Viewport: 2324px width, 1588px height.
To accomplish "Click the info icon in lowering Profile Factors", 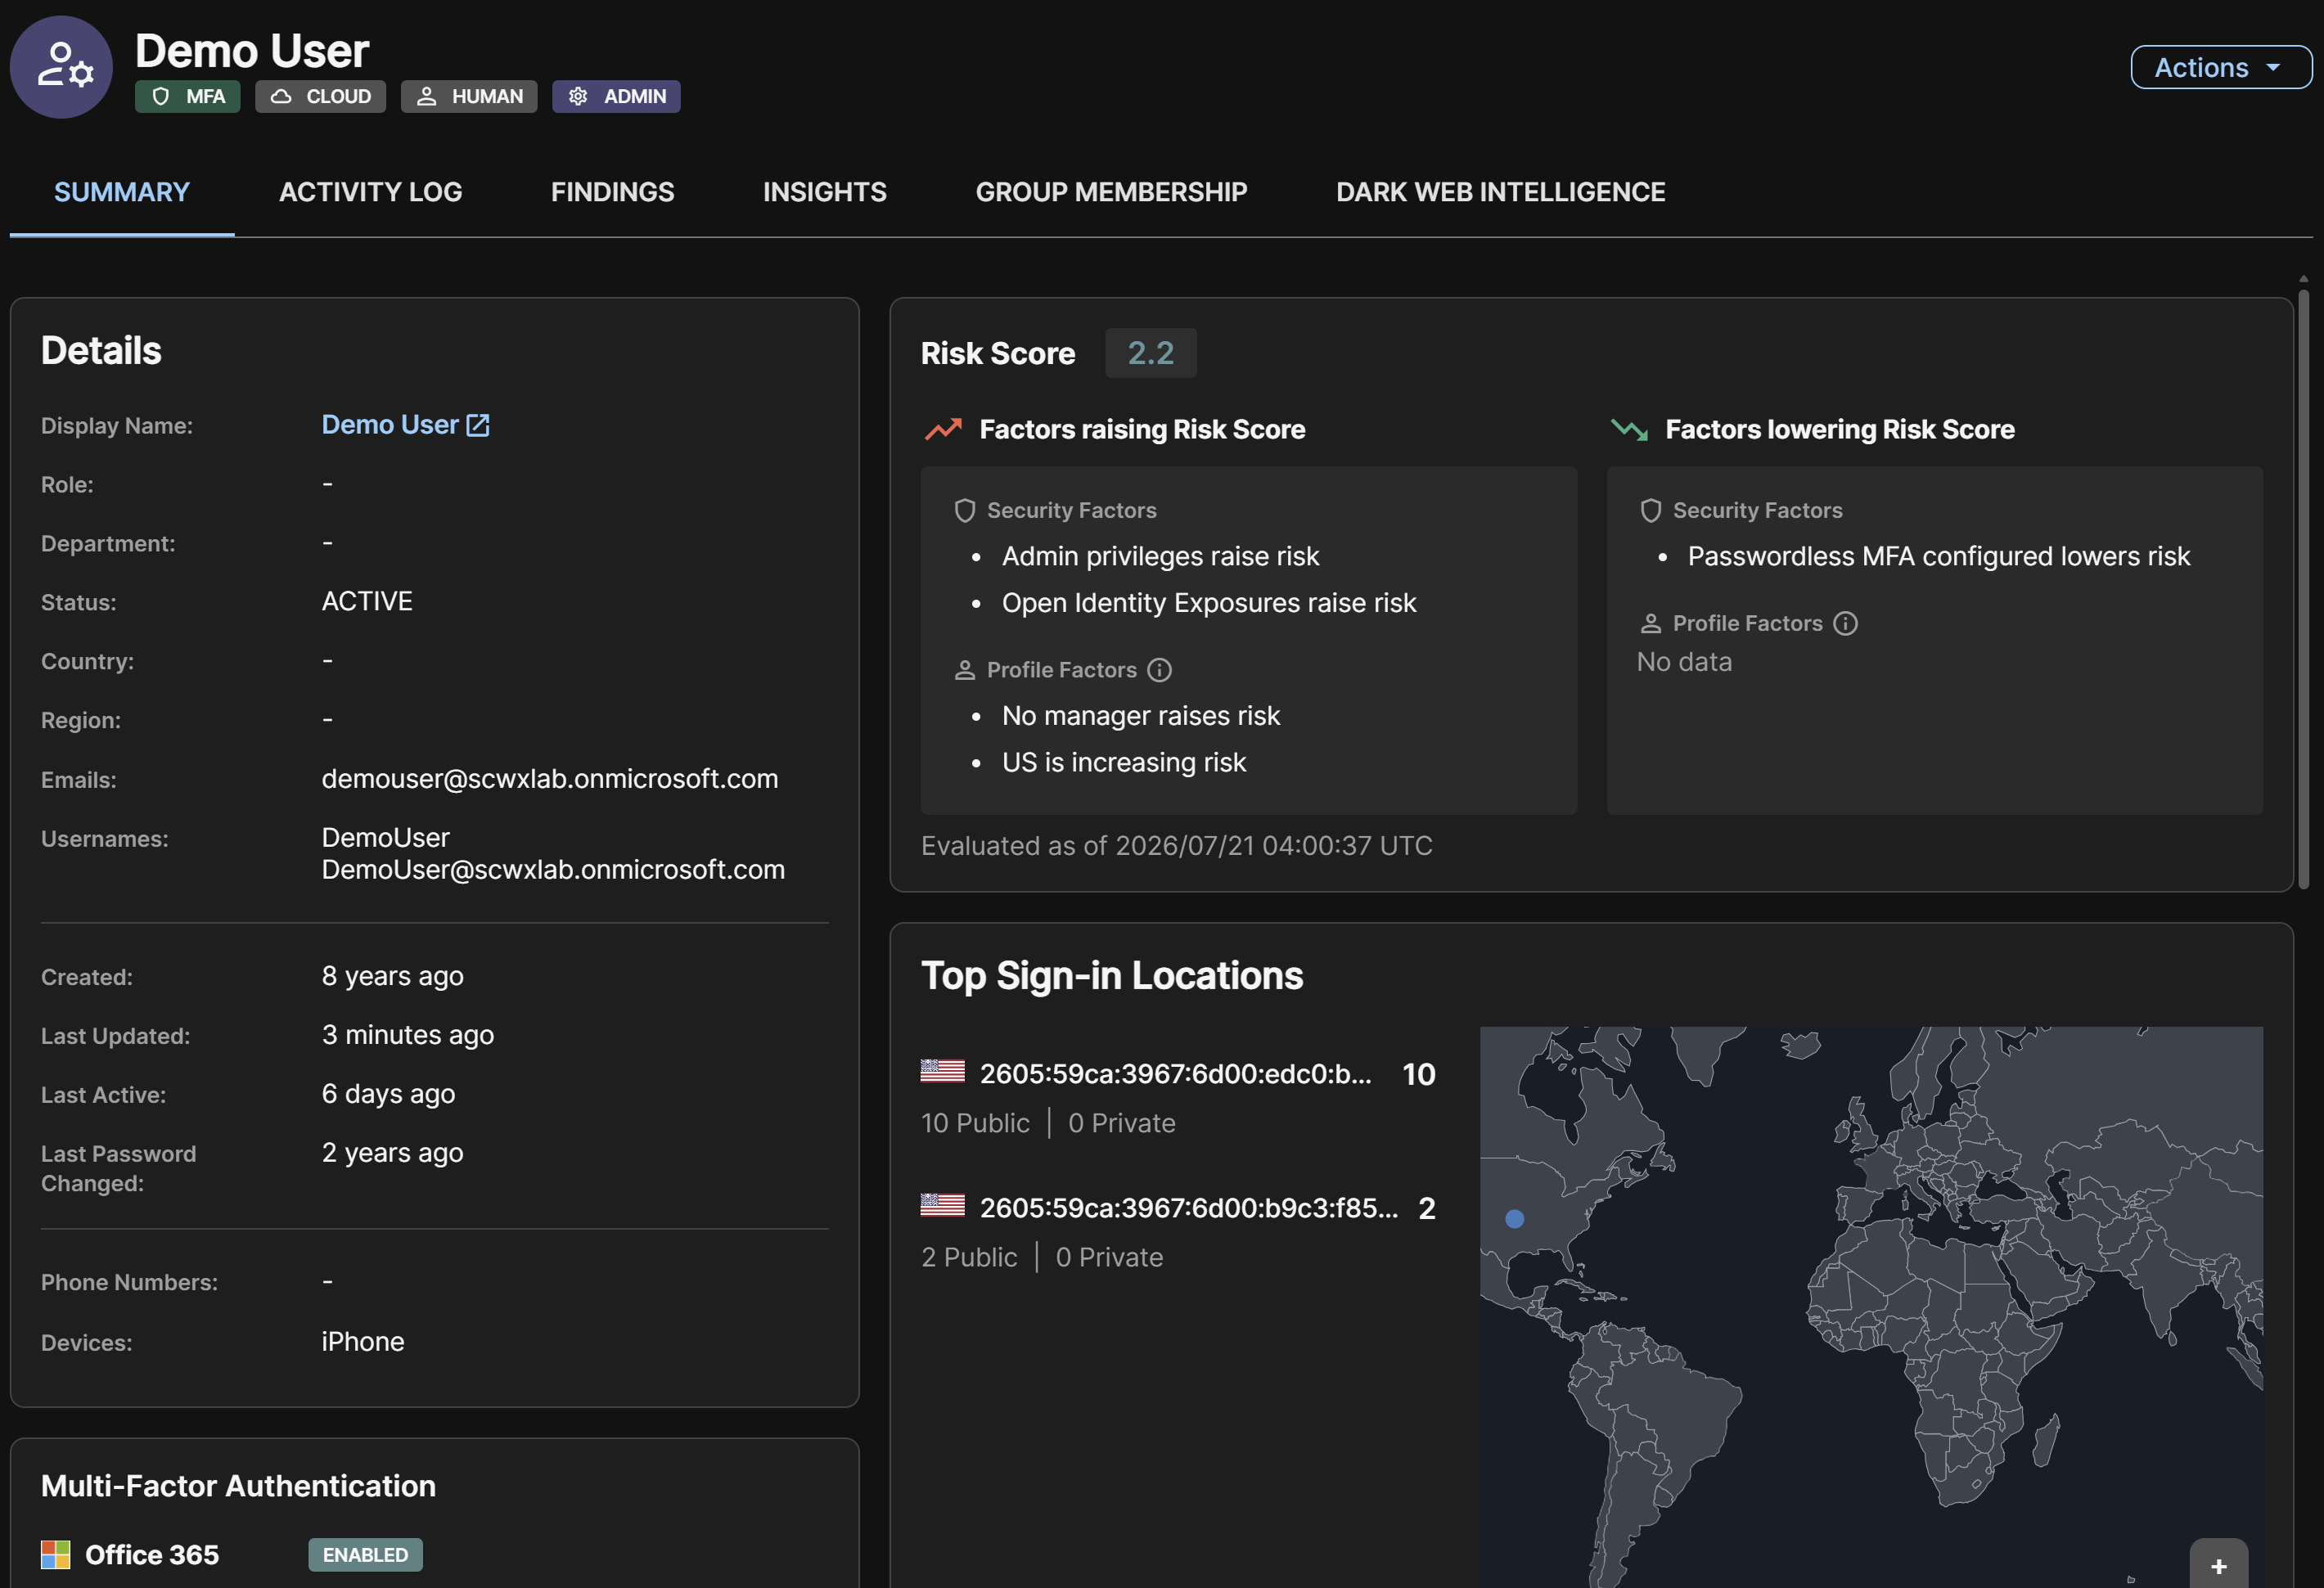I will pos(1845,623).
